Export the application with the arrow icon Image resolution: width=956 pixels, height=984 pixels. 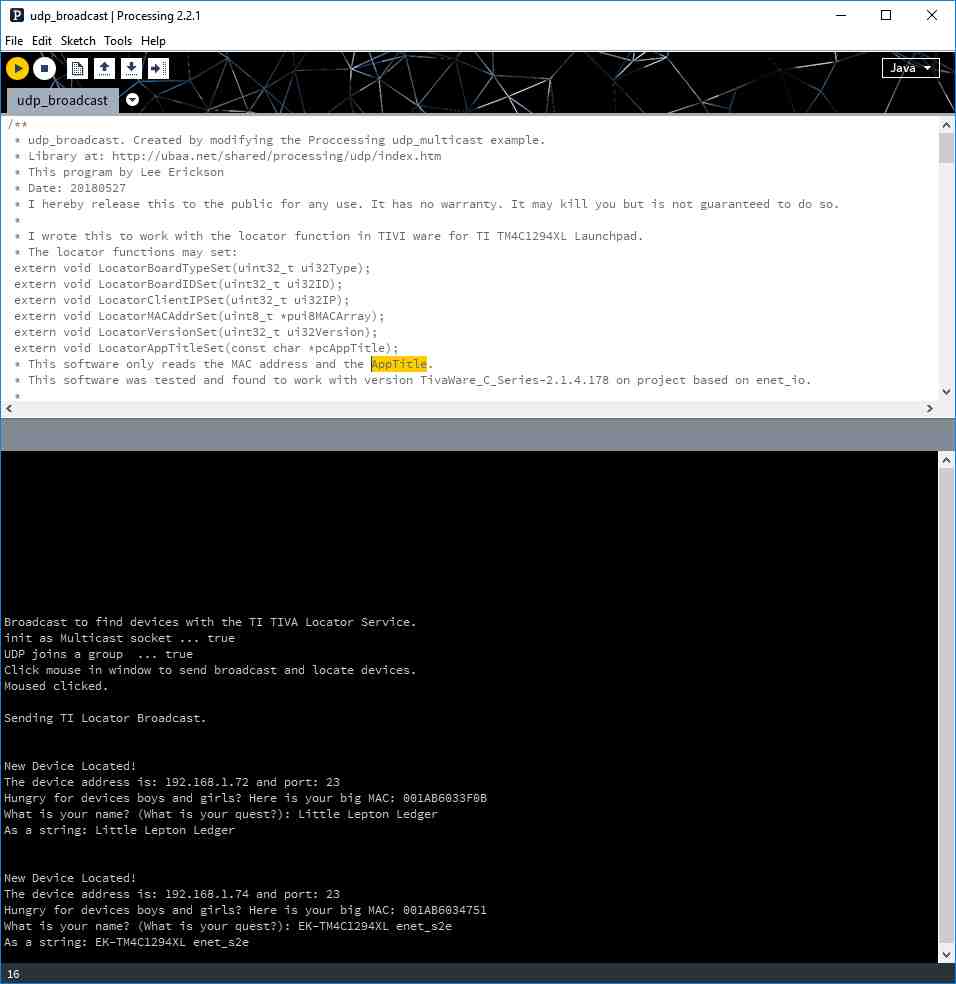pyautogui.click(x=158, y=68)
